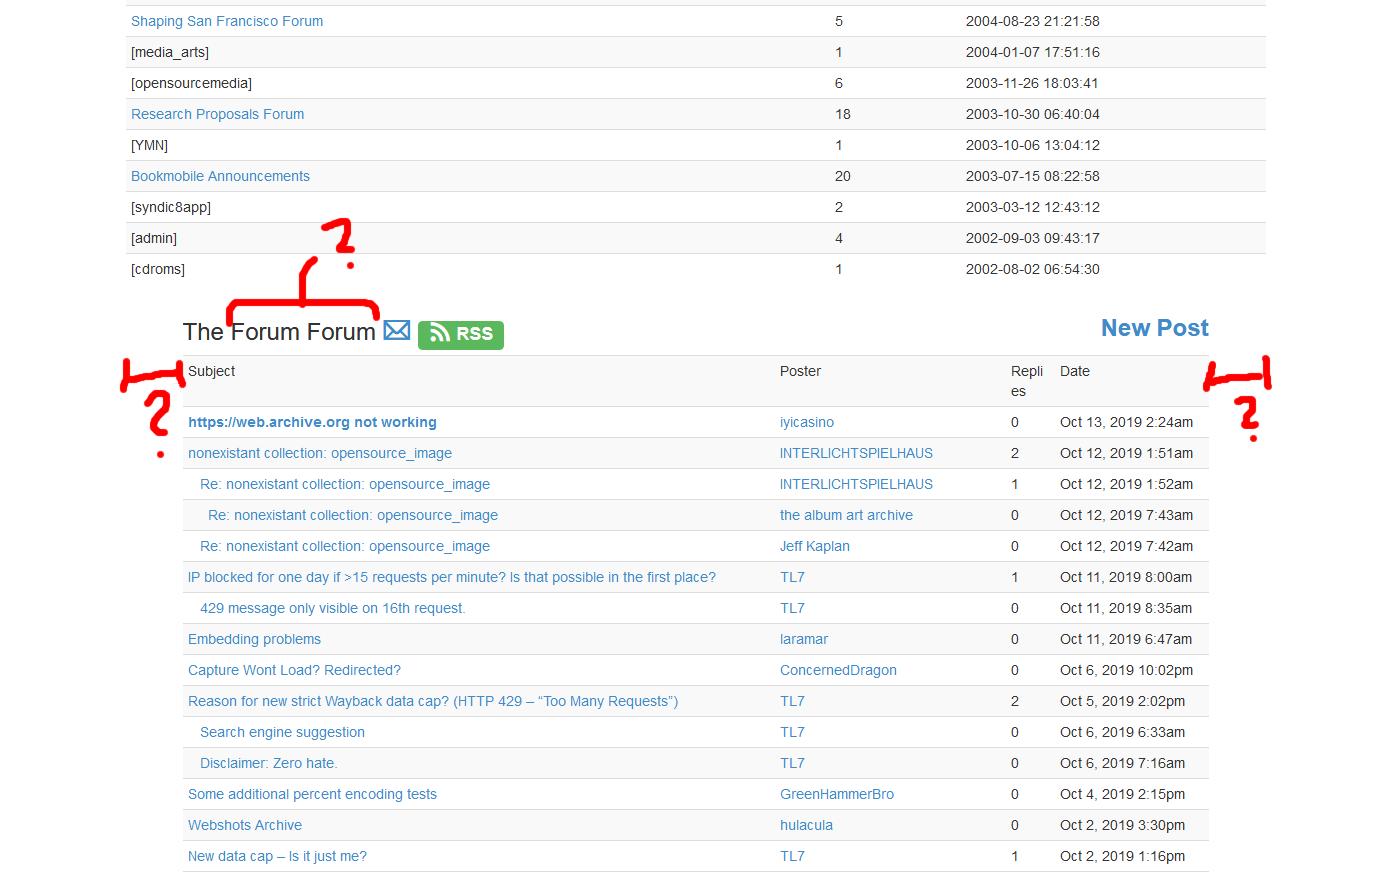
Task: Click the Poster column header
Action: [x=800, y=371]
